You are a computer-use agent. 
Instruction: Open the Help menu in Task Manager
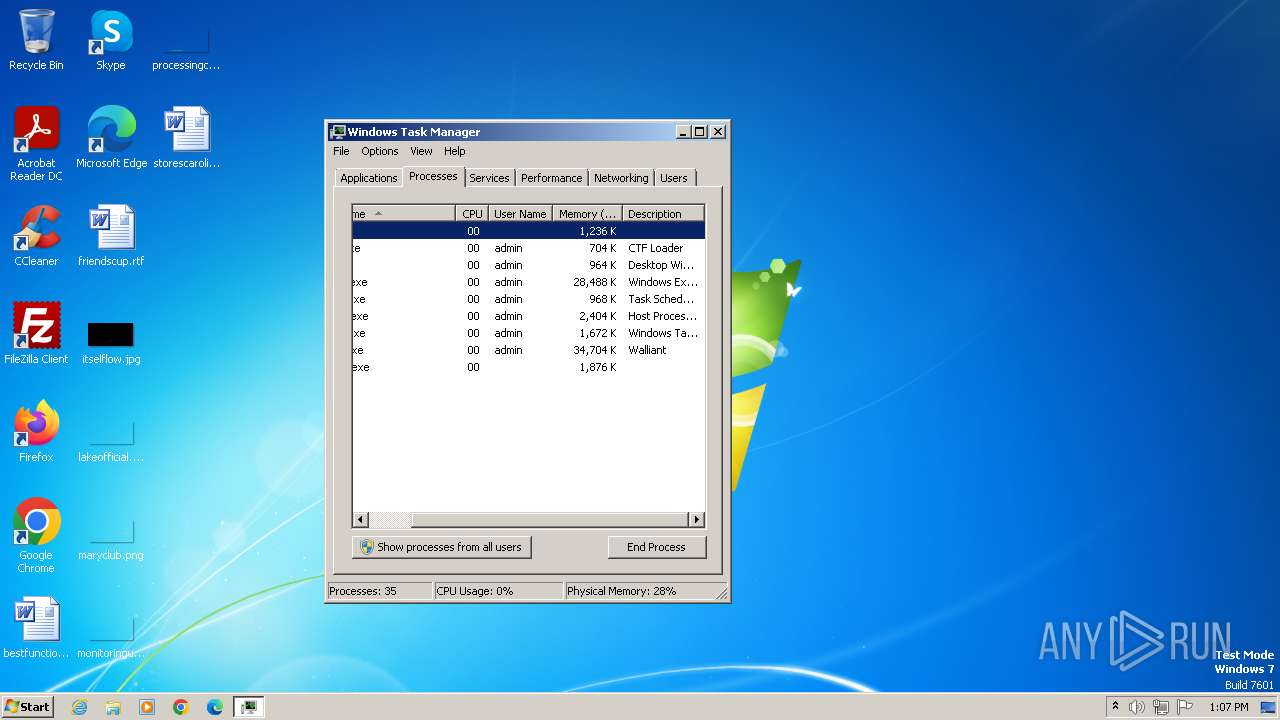point(455,151)
